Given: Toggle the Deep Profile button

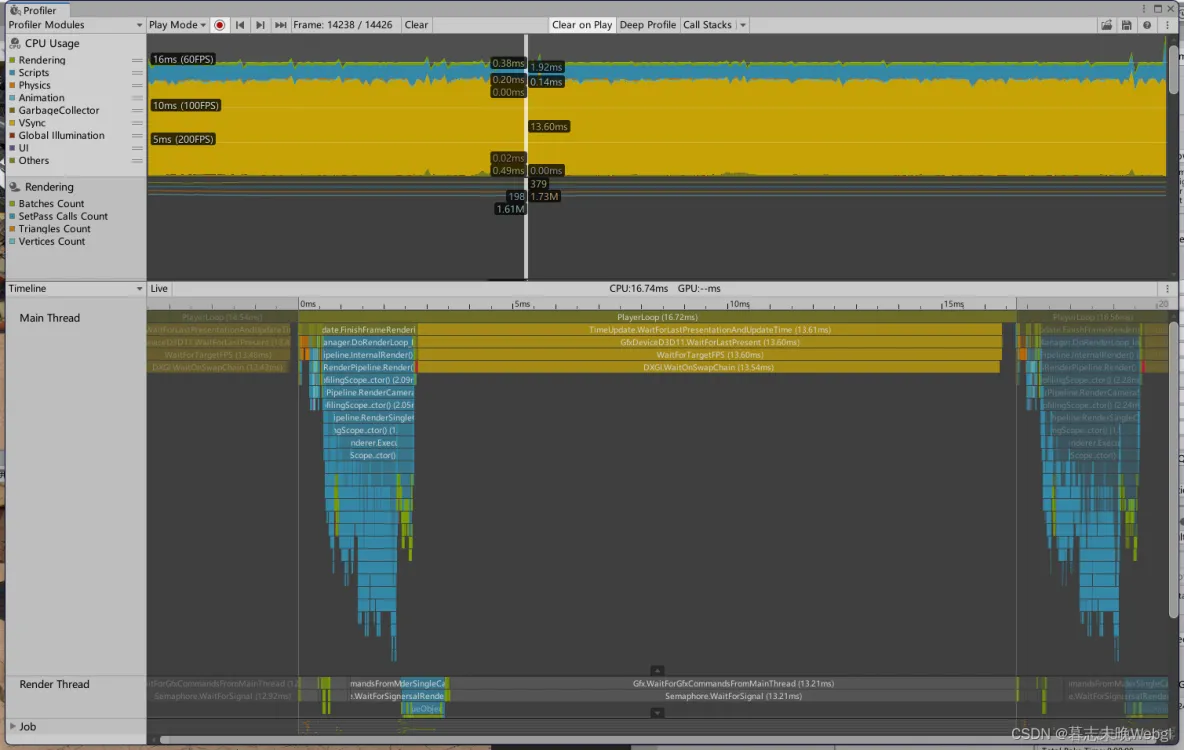Looking at the screenshot, I should tap(647, 25).
